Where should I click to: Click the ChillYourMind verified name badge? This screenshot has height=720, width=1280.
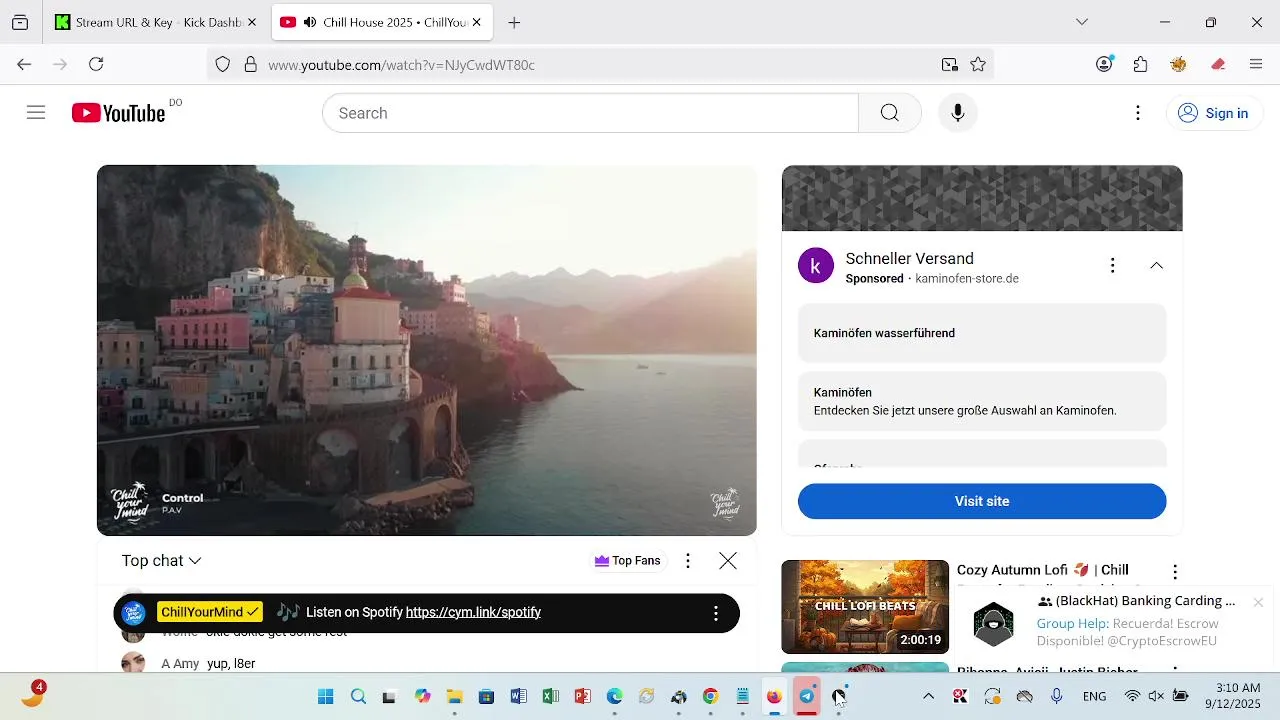[x=210, y=612]
